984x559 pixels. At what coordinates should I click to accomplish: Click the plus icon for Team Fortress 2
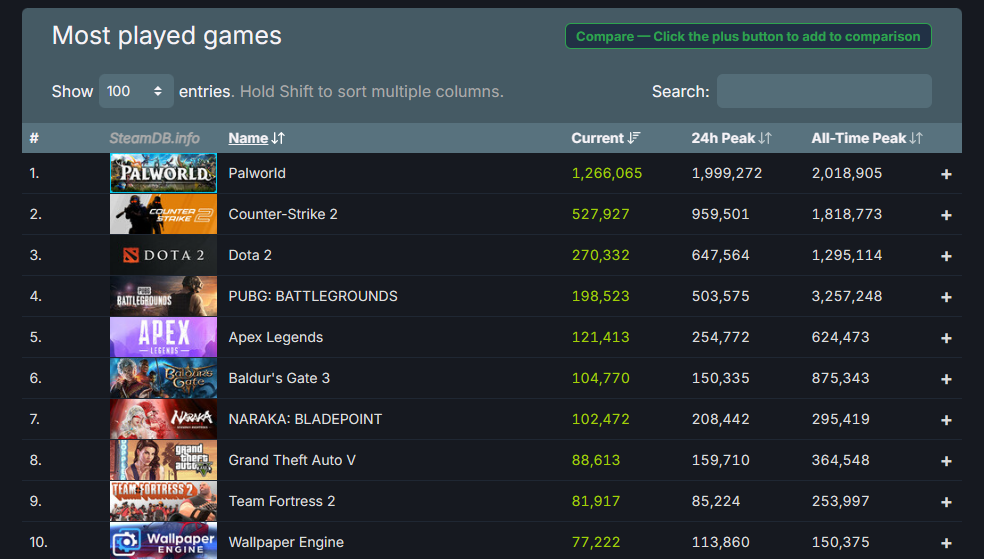946,502
